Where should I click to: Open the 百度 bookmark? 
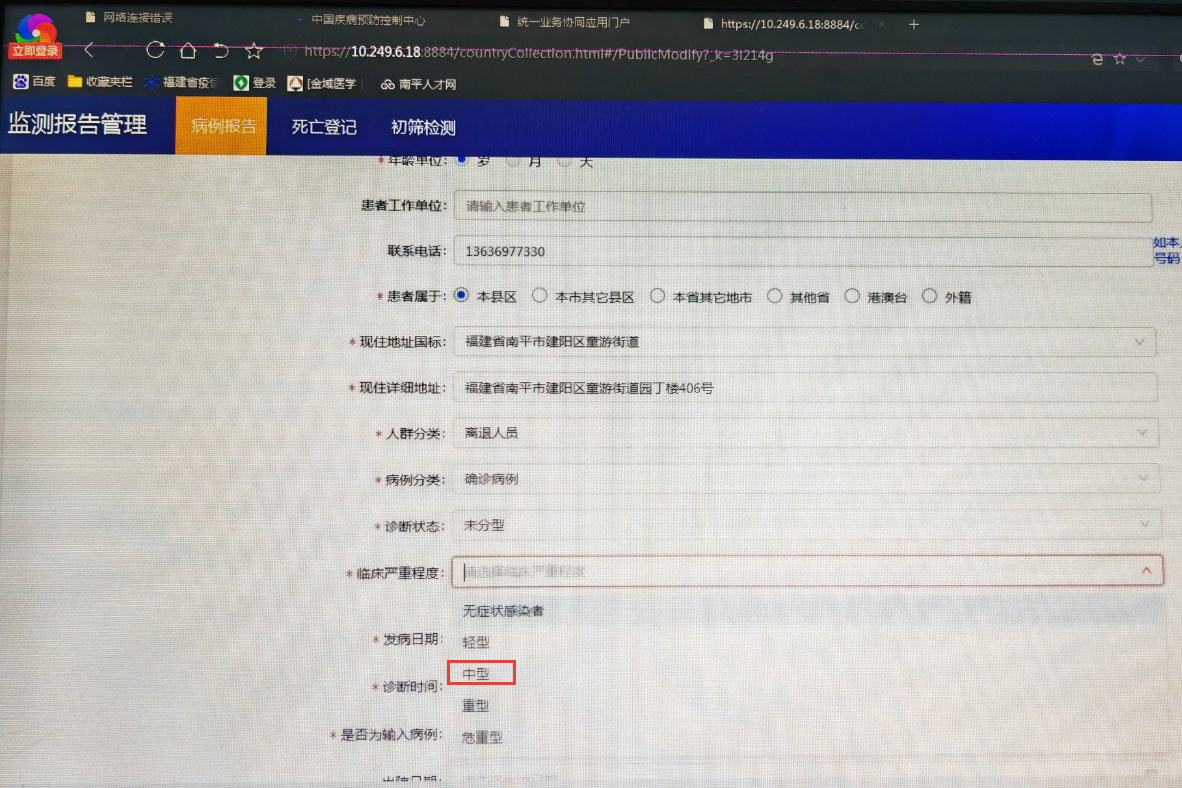coord(34,81)
